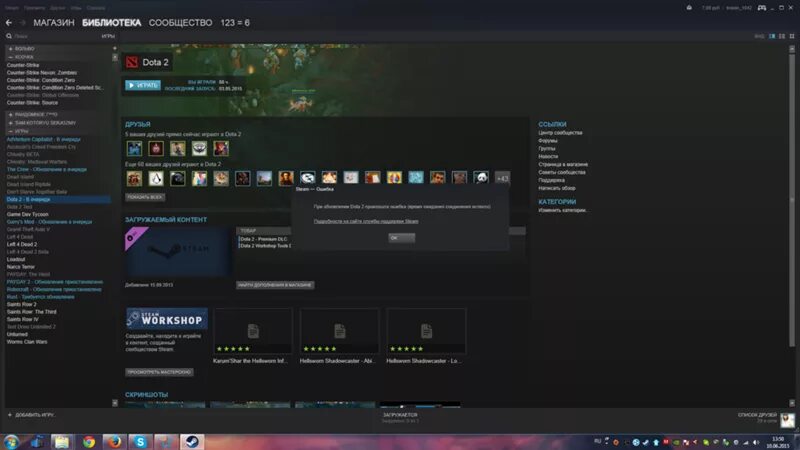The width and height of the screenshot is (800, 450).
Task: Click ДОБАВИТЬ ИГРУ plus icon
Action: click(10, 415)
